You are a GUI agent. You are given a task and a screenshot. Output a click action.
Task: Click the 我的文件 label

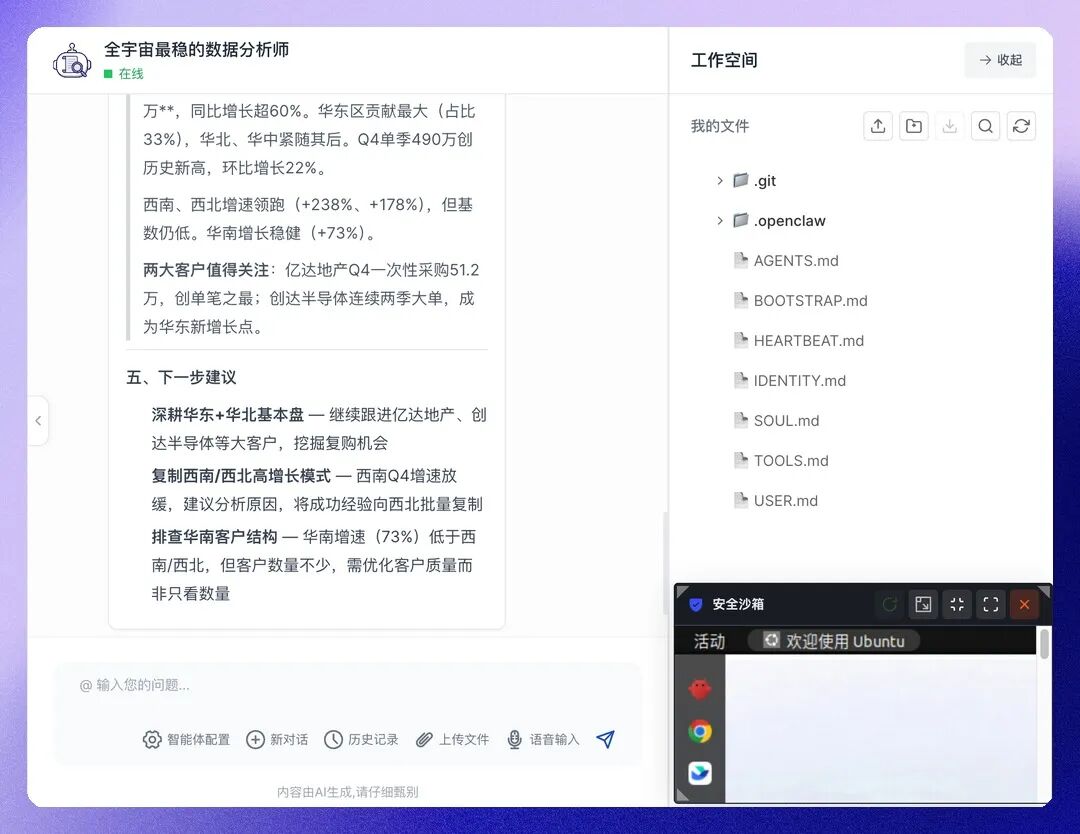tap(720, 126)
